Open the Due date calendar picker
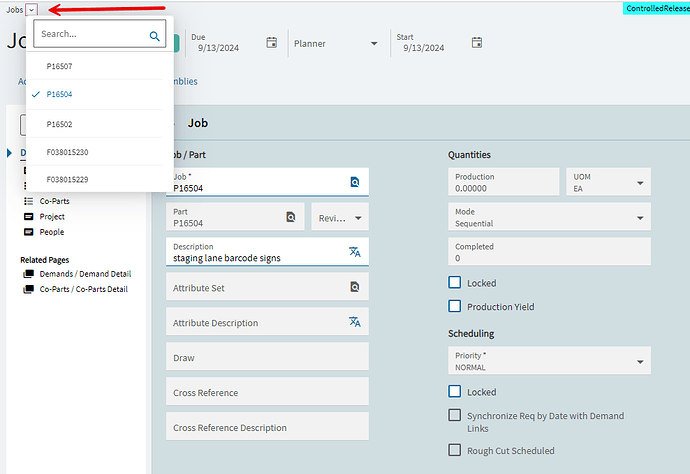Viewport: 690px width, 474px height. [272, 43]
